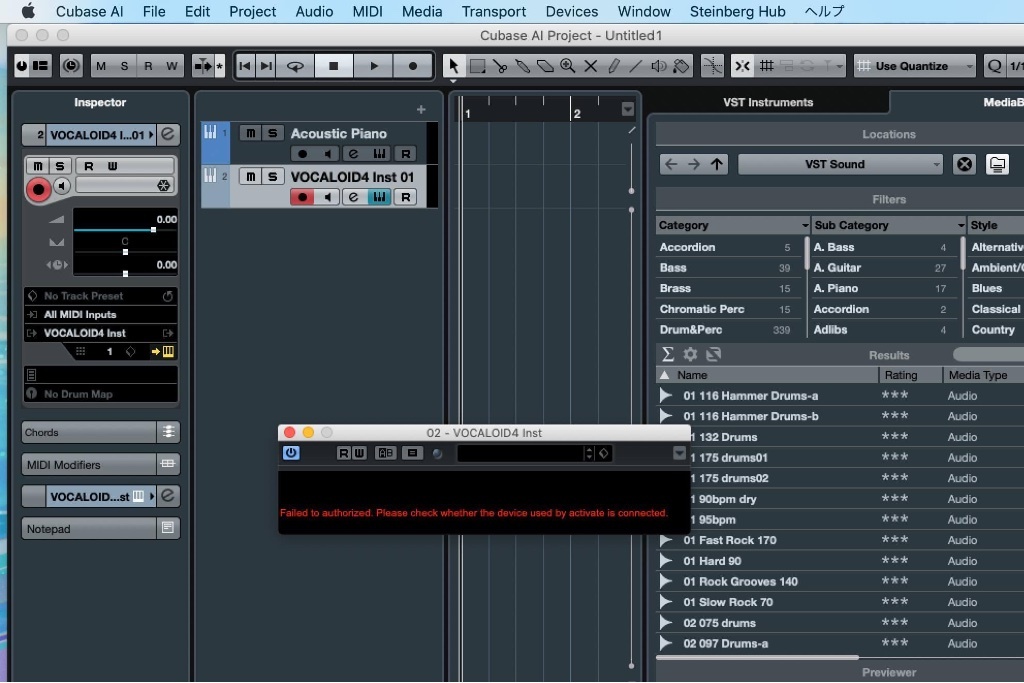Open Acoustic Piano channel settings (e)
This screenshot has height=683, width=1024.
tap(353, 154)
